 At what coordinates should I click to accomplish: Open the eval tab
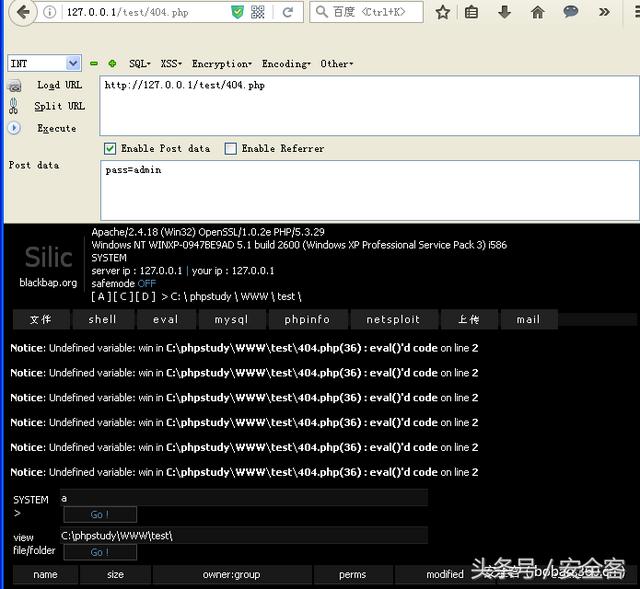tap(166, 319)
